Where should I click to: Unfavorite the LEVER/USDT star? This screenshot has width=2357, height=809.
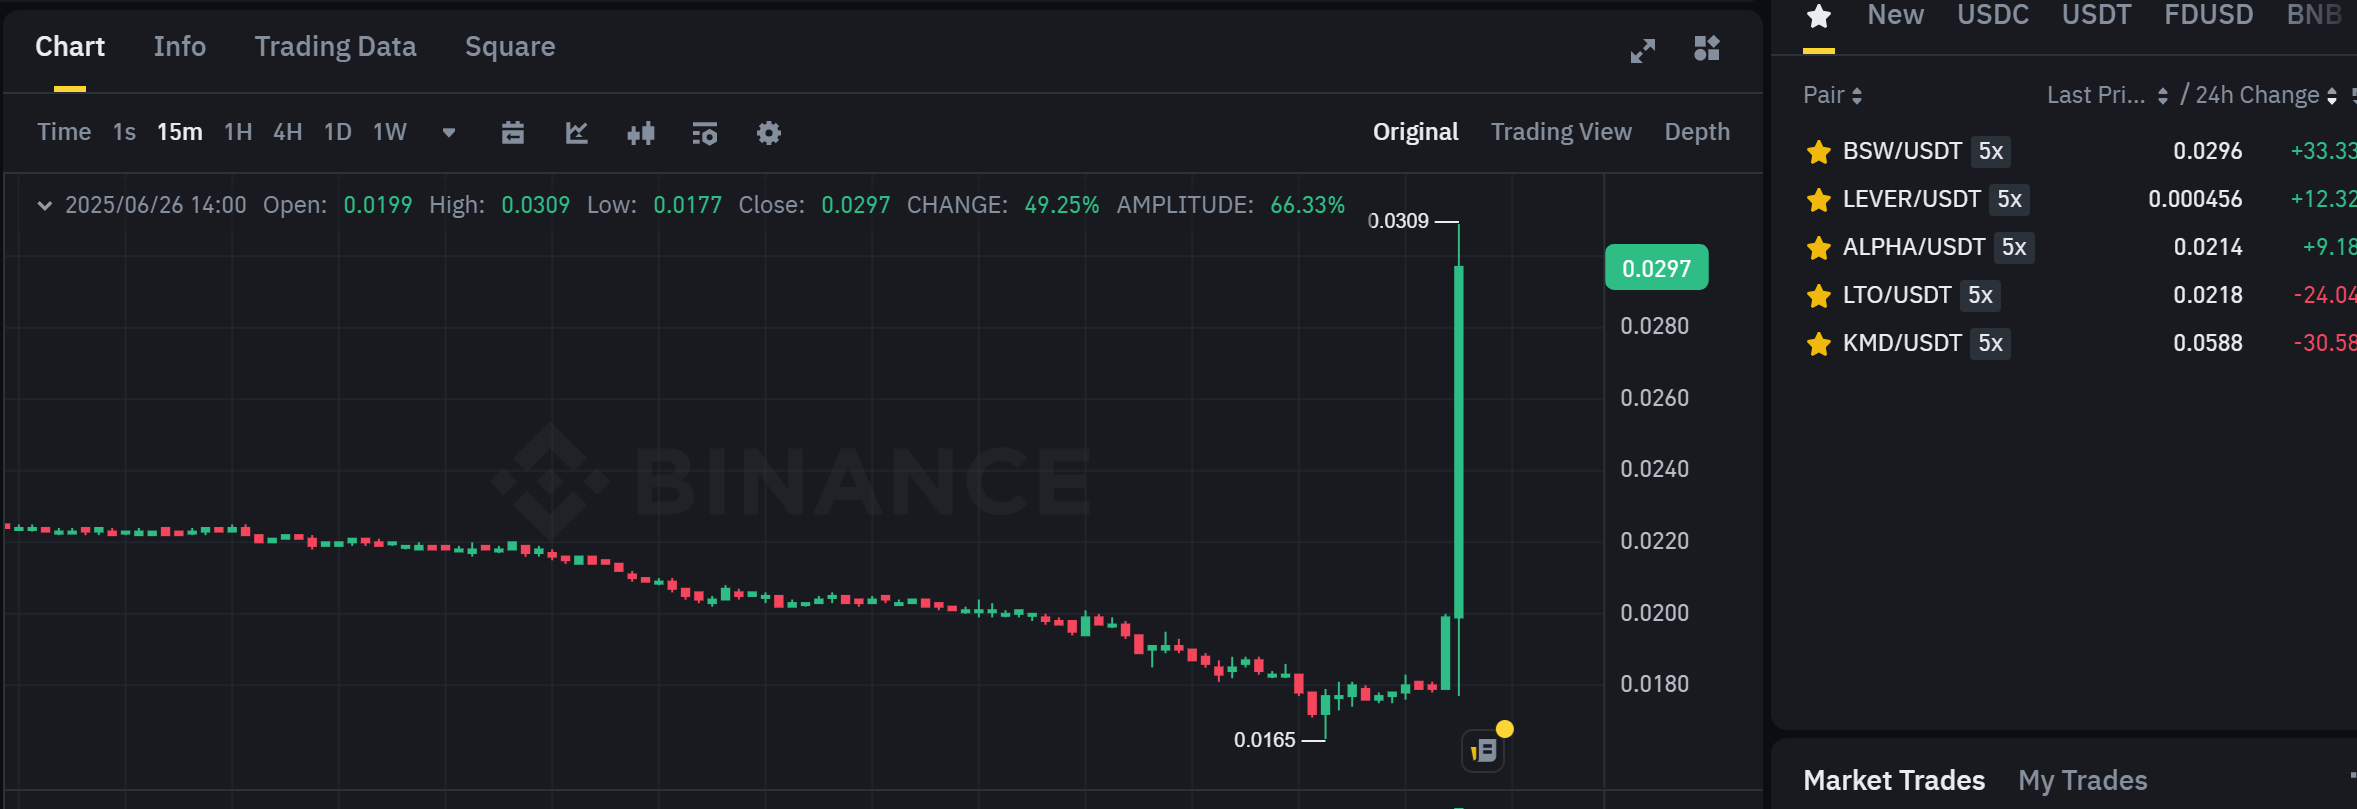[x=1819, y=200]
